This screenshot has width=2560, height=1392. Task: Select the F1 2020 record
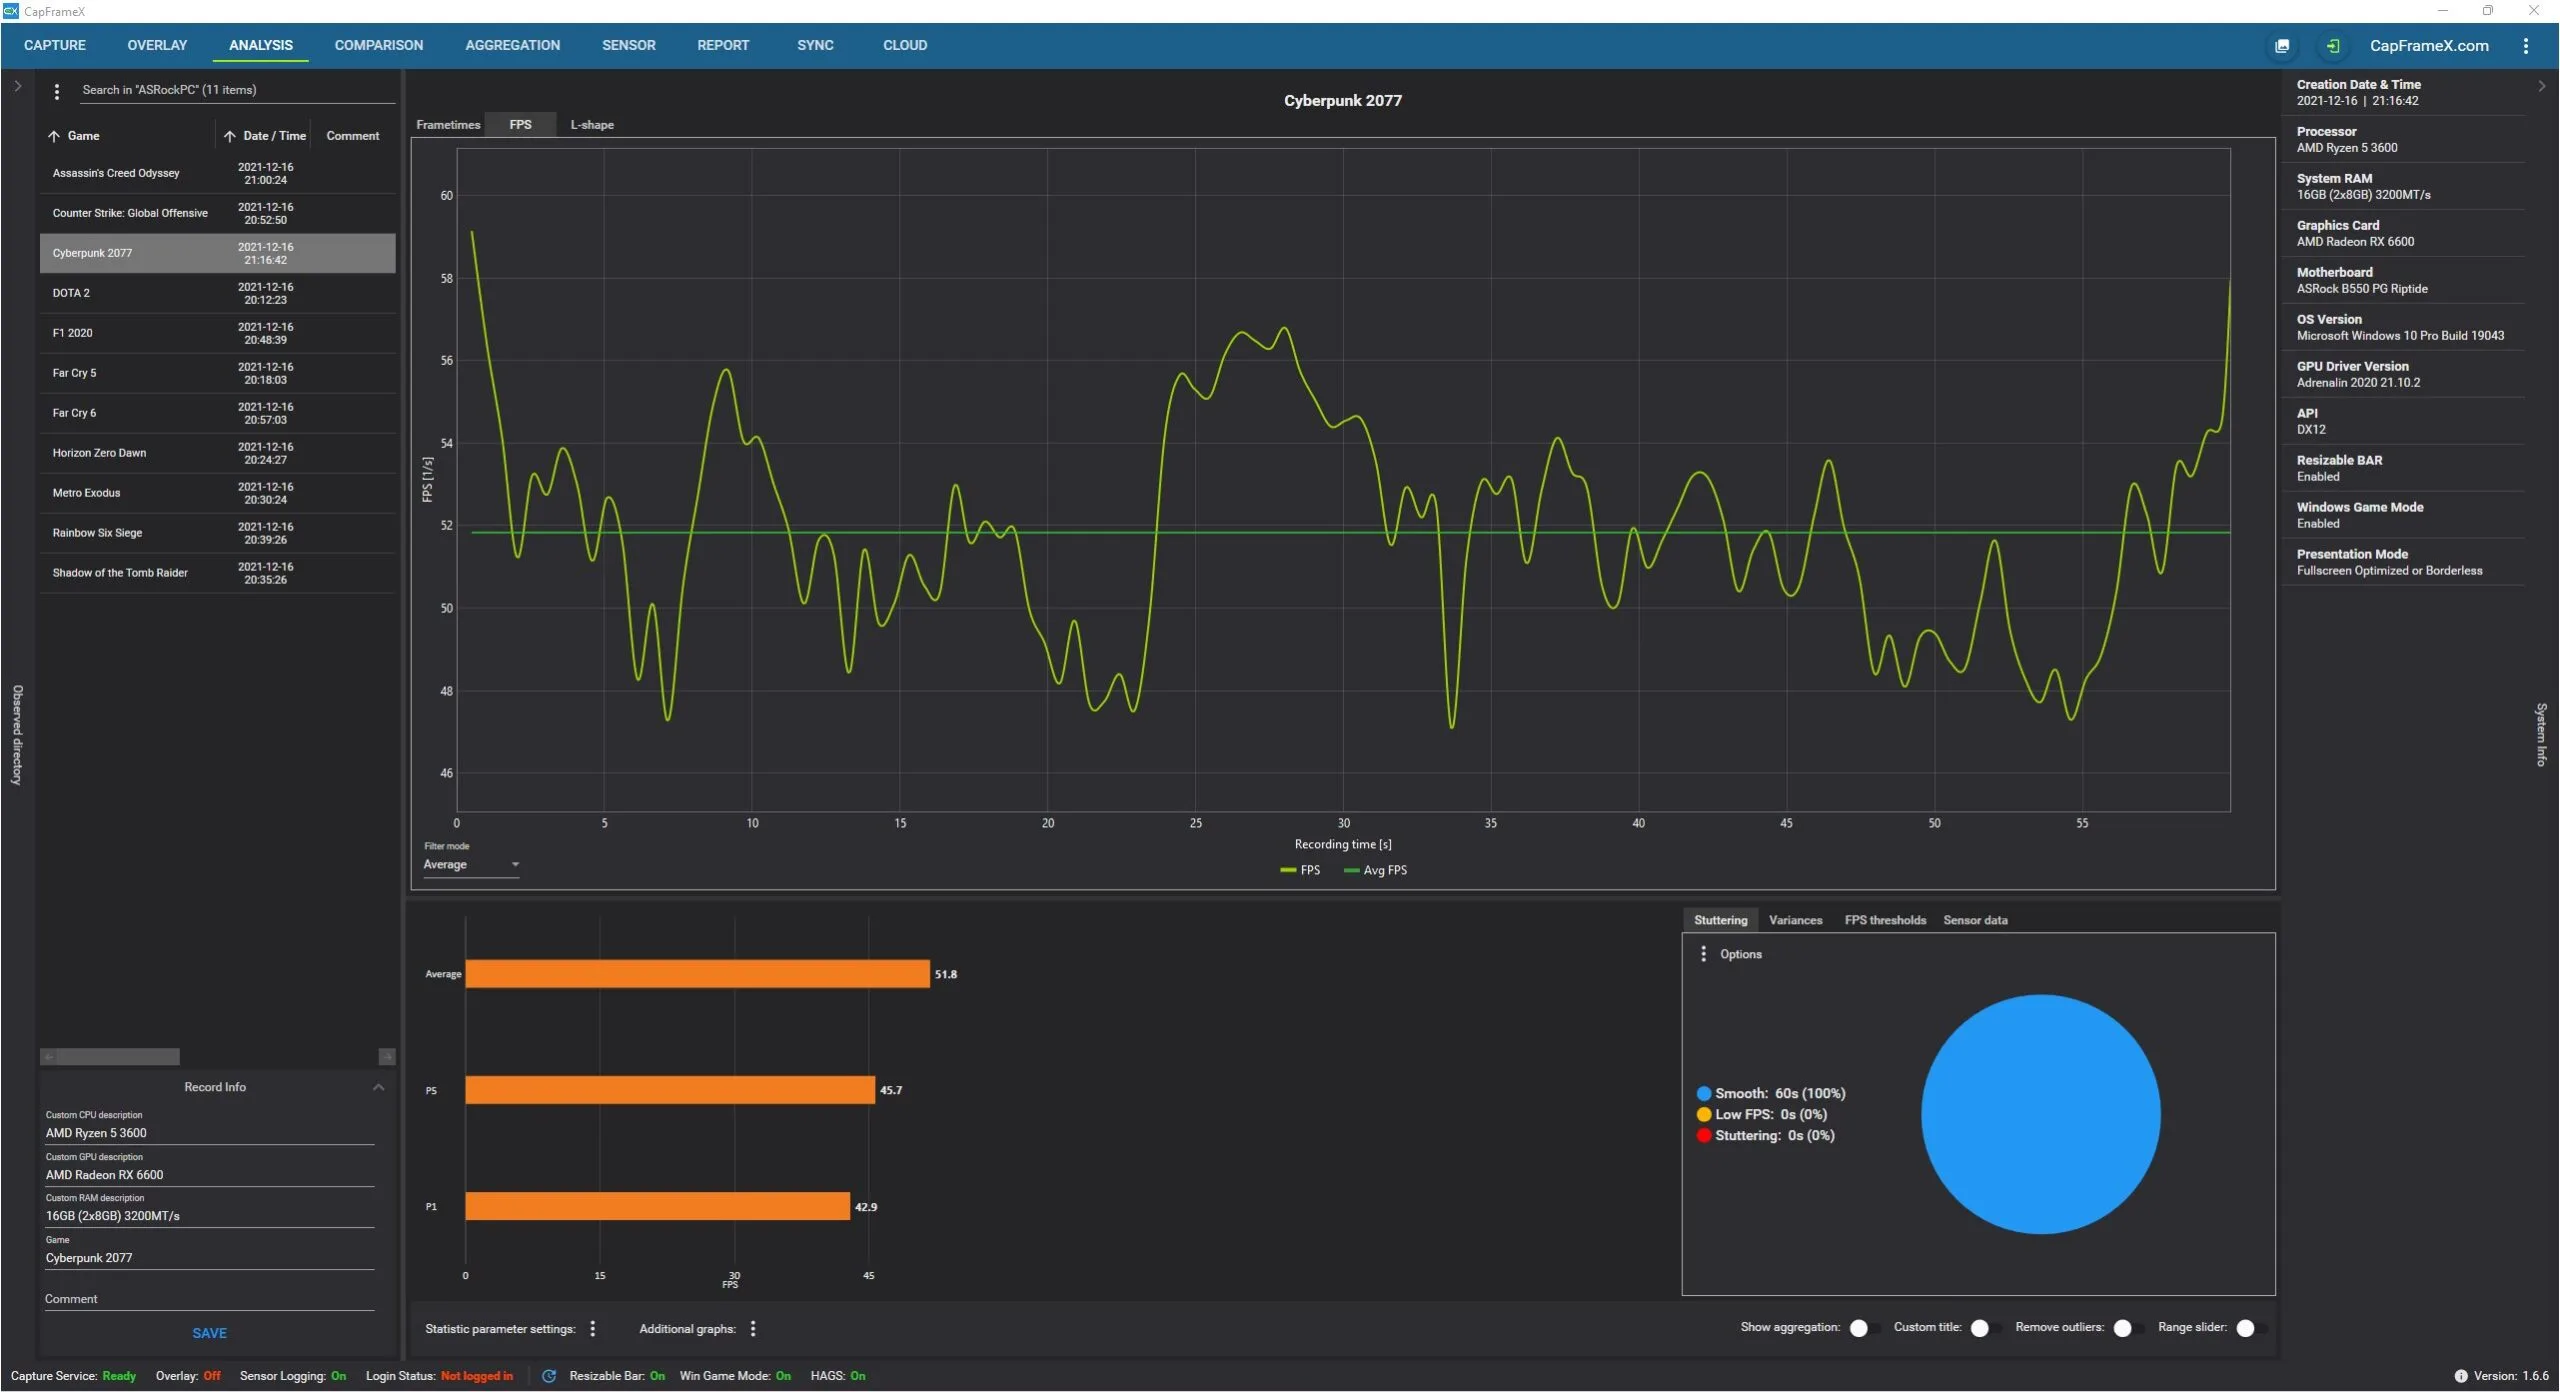217,334
